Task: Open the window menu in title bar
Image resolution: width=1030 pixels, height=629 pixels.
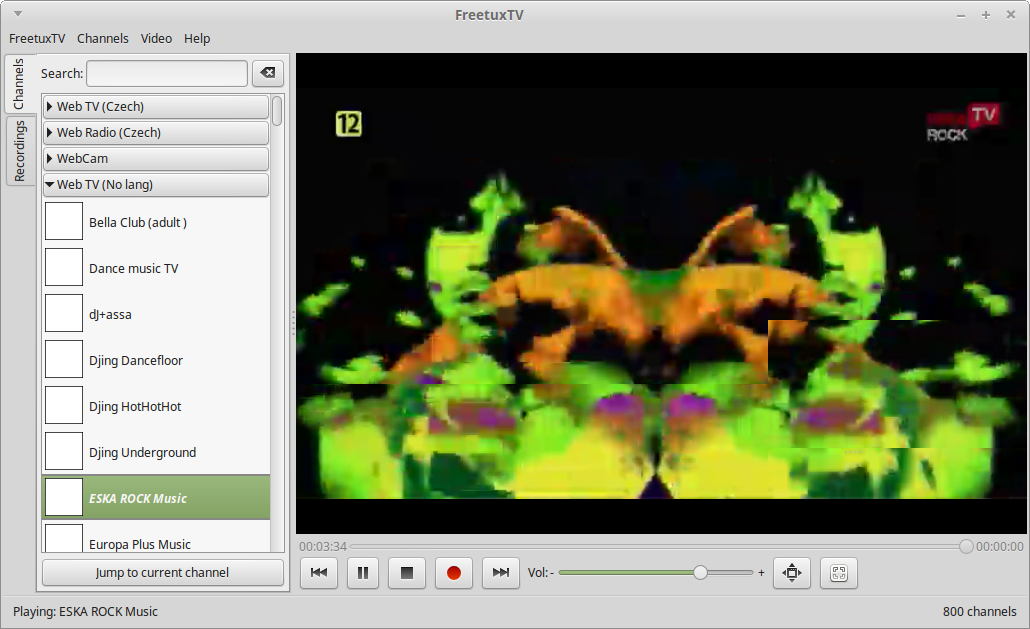Action: pyautogui.click(x=18, y=14)
